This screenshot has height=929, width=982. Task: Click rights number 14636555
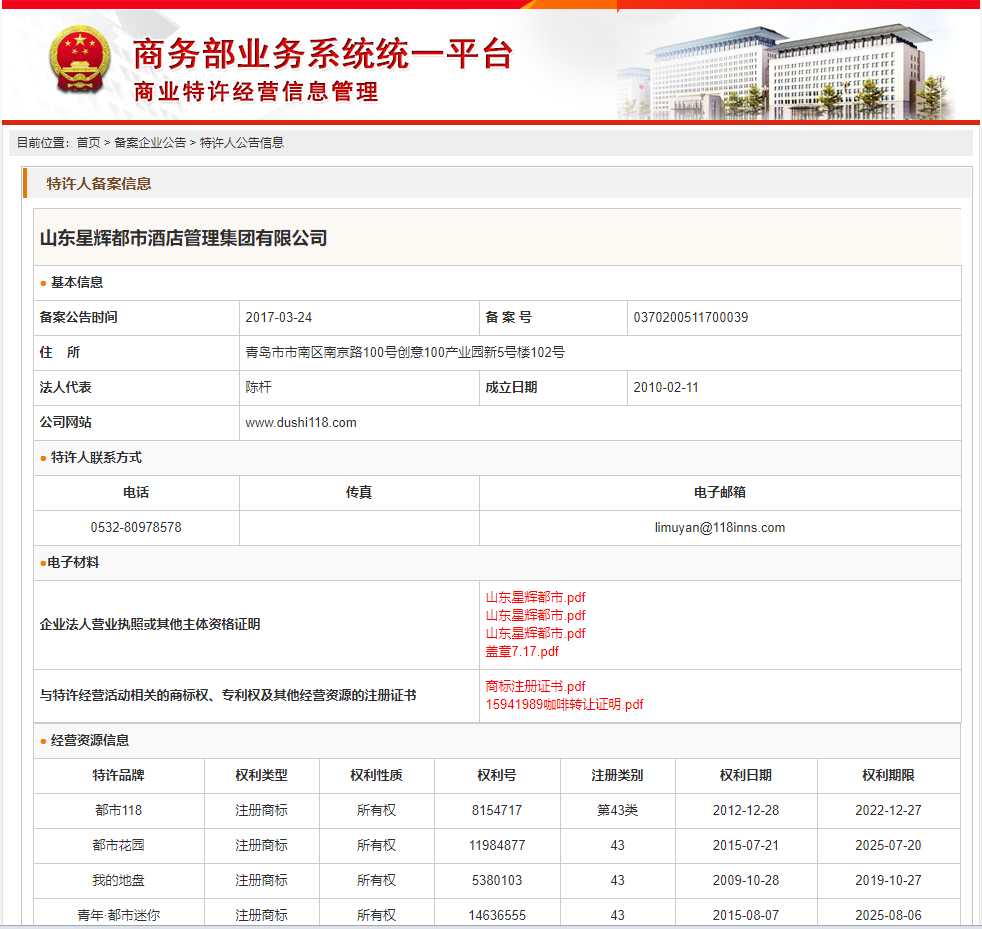pyautogui.click(x=497, y=916)
